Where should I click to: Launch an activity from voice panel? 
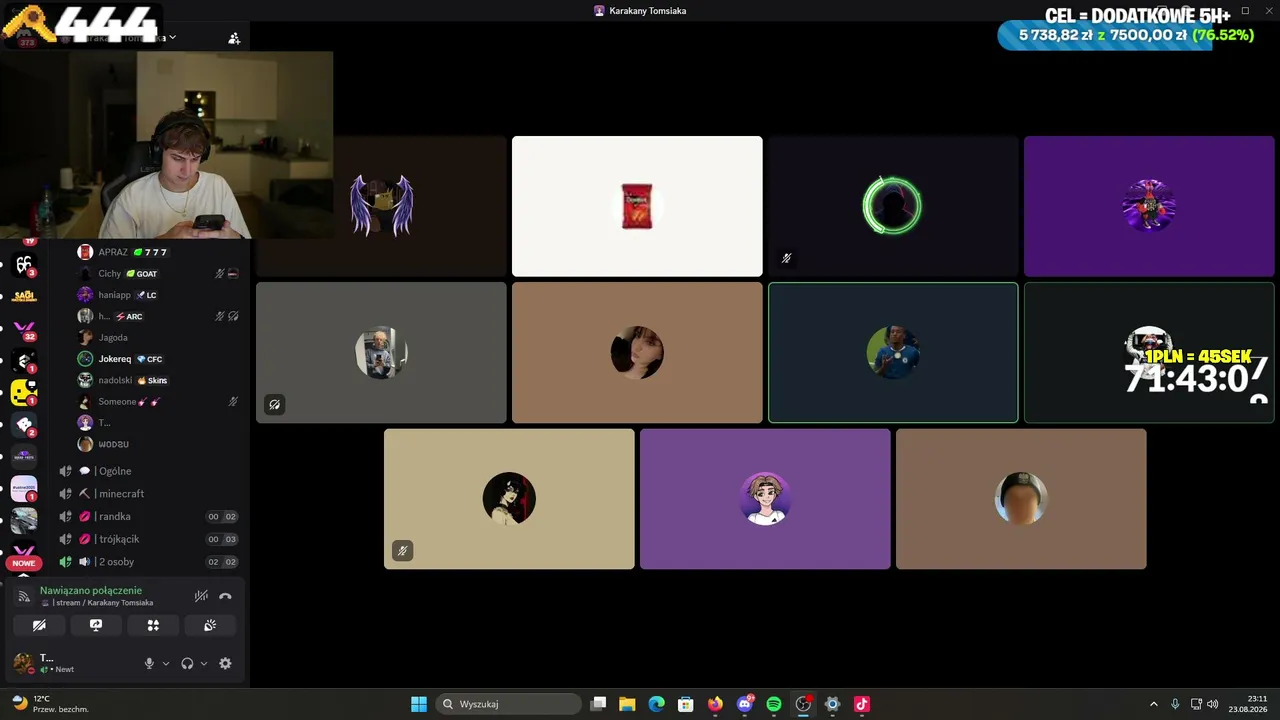tap(153, 625)
